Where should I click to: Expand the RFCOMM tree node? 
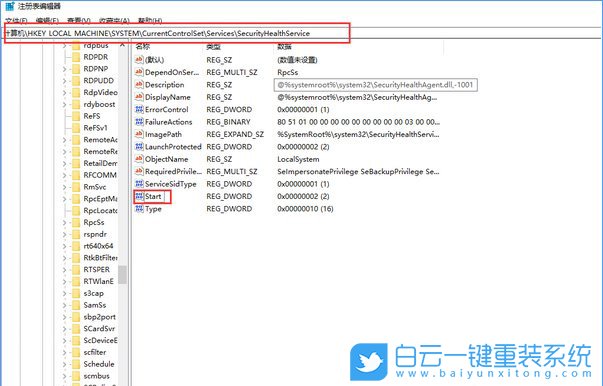point(65,175)
